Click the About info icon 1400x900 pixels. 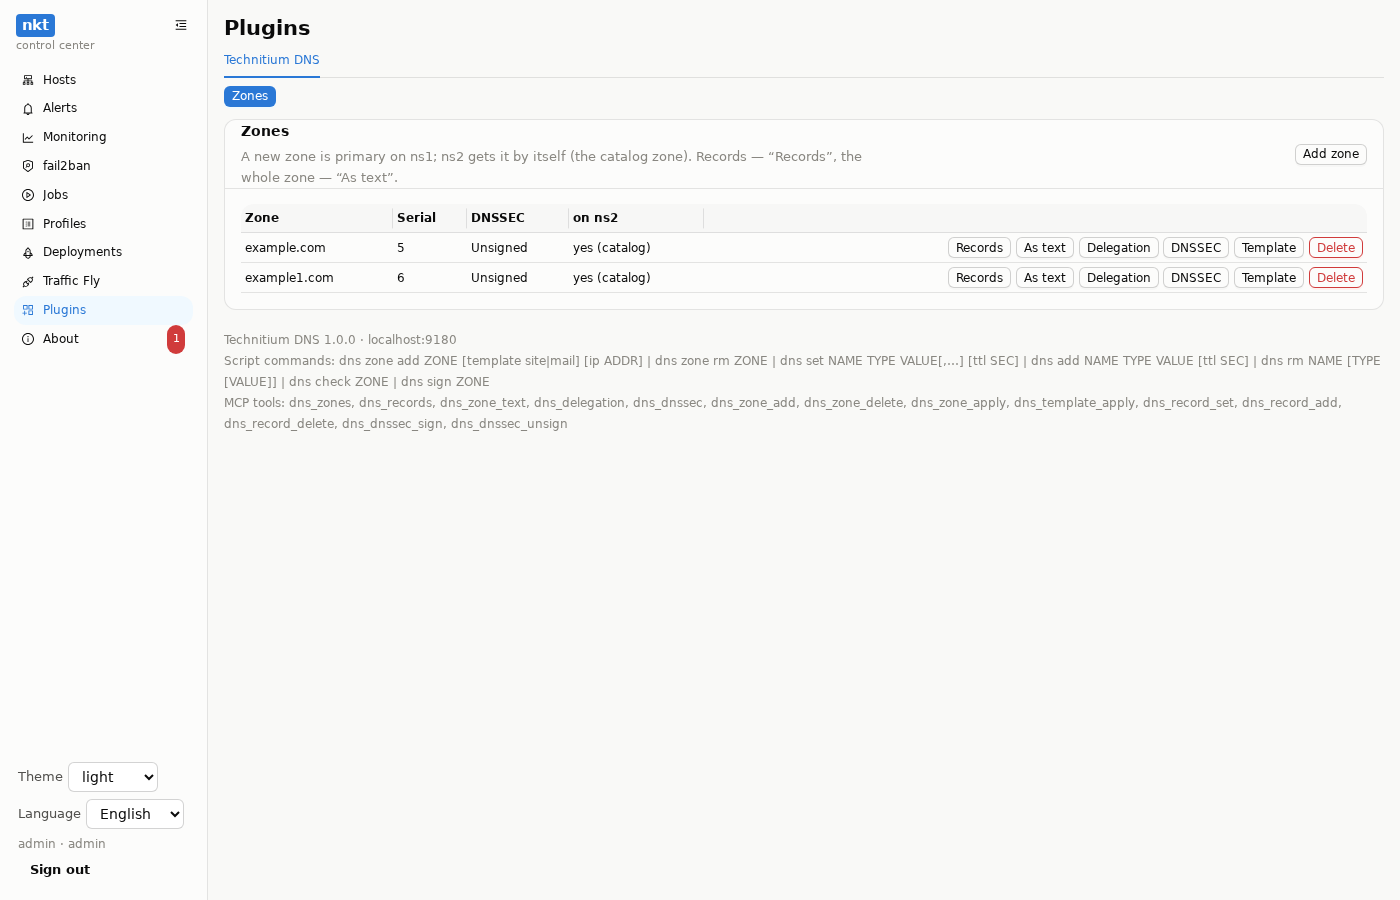point(28,339)
